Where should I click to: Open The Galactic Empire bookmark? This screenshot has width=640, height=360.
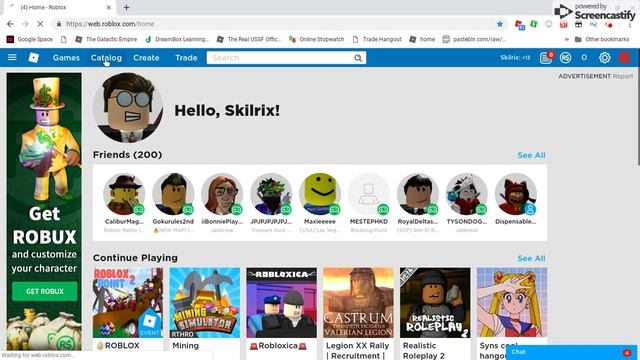pos(106,39)
